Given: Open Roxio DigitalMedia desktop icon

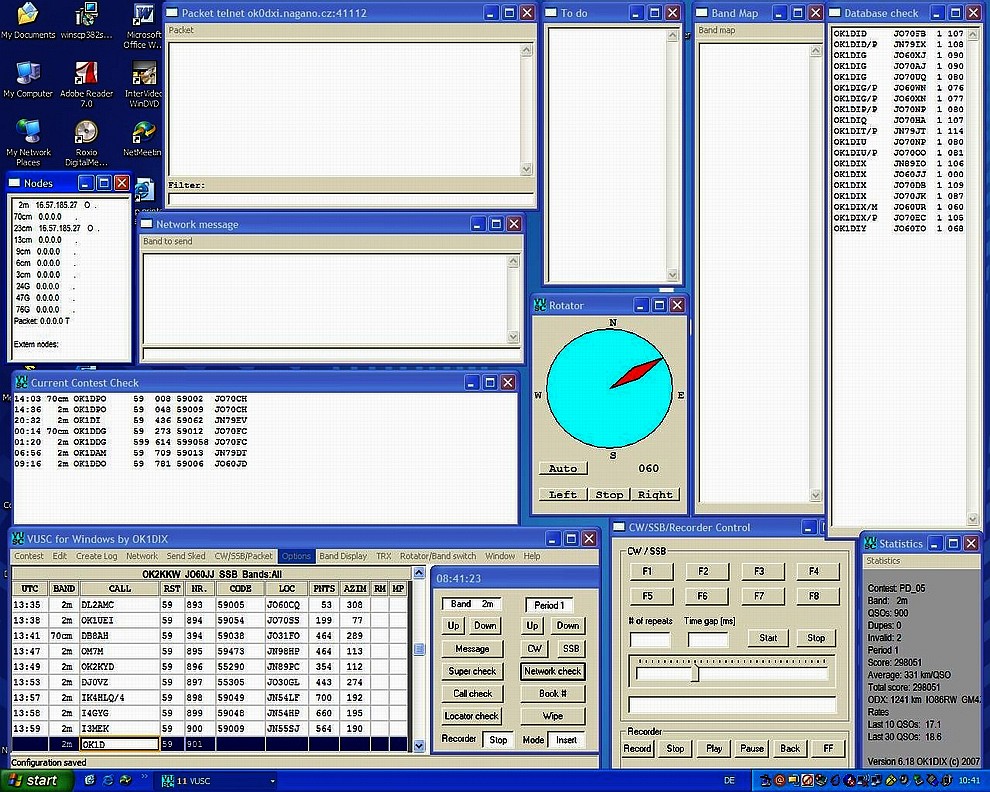Looking at the screenshot, I should tap(86, 143).
